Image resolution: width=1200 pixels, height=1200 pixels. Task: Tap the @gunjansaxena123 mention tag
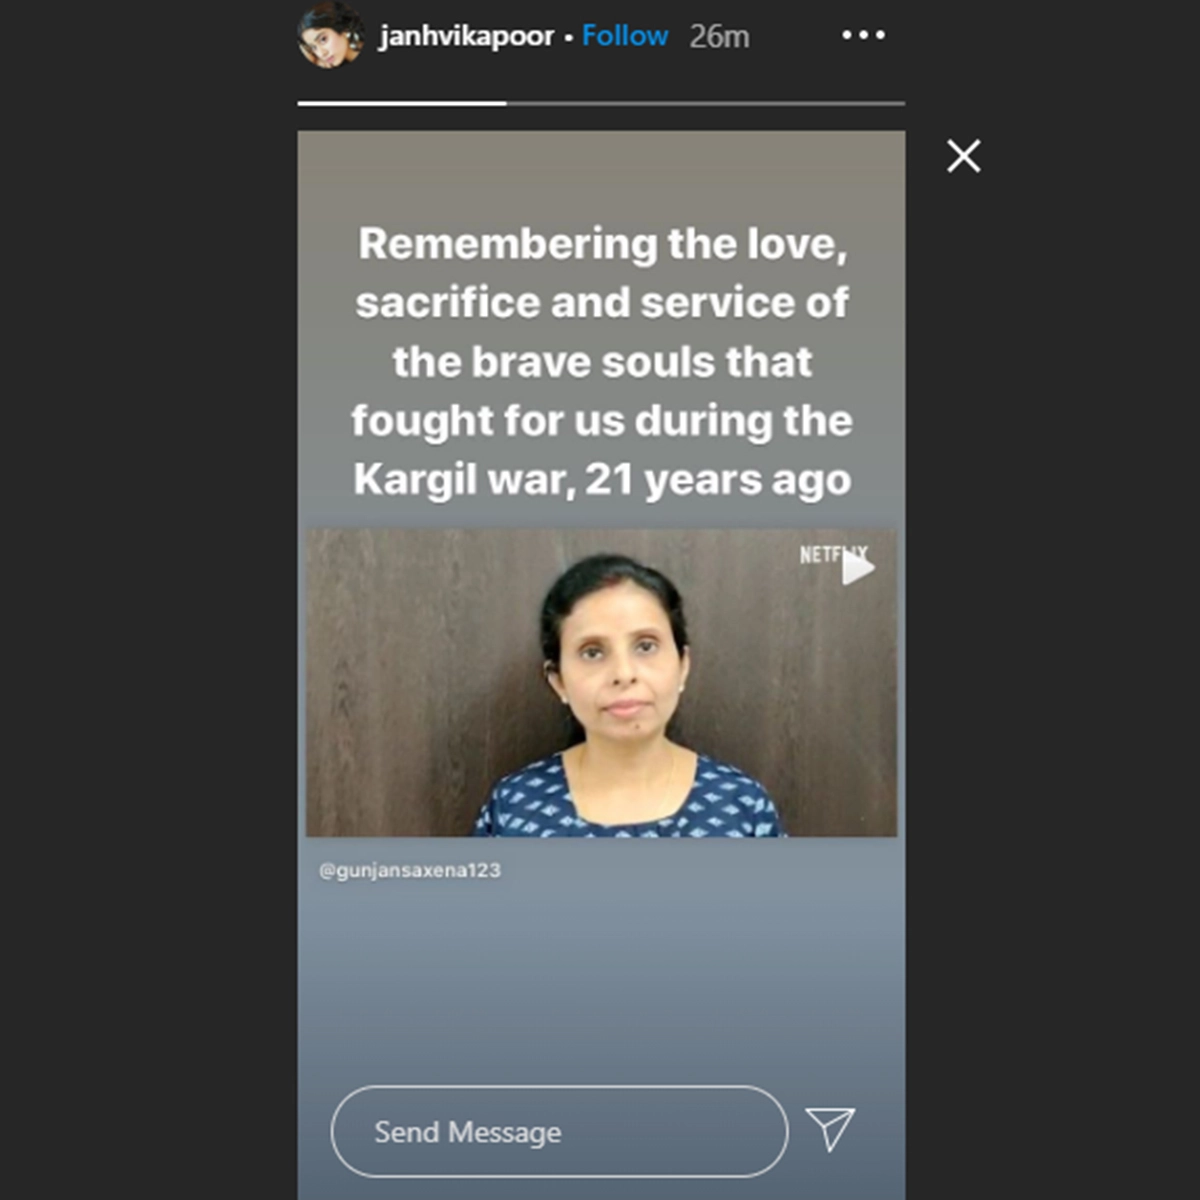click(x=410, y=870)
